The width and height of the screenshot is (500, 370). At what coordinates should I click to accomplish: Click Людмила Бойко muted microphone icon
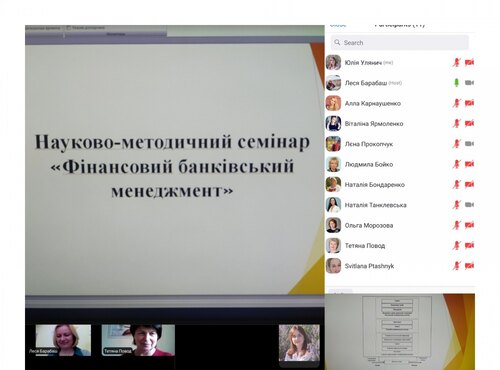pyautogui.click(x=456, y=164)
